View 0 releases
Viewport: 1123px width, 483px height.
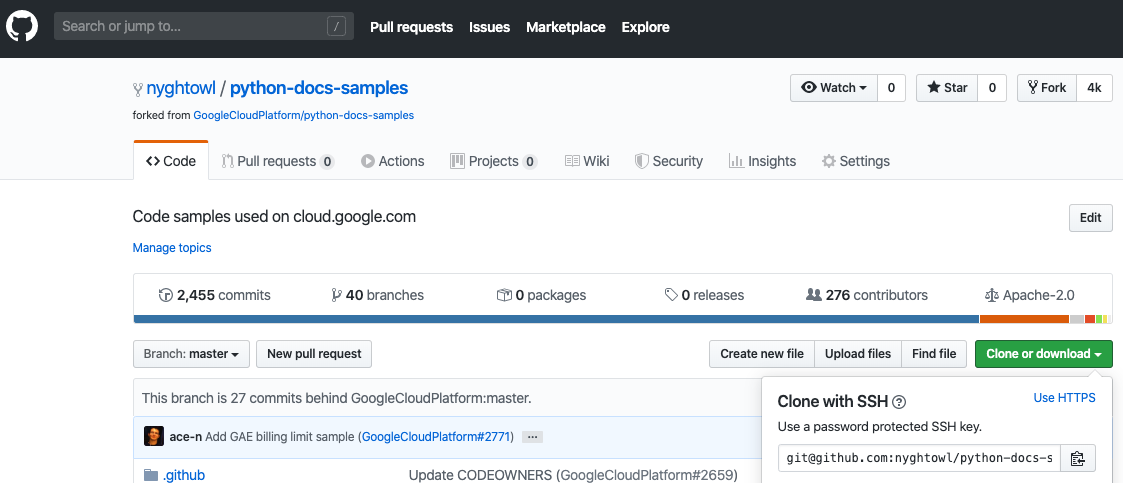704,295
